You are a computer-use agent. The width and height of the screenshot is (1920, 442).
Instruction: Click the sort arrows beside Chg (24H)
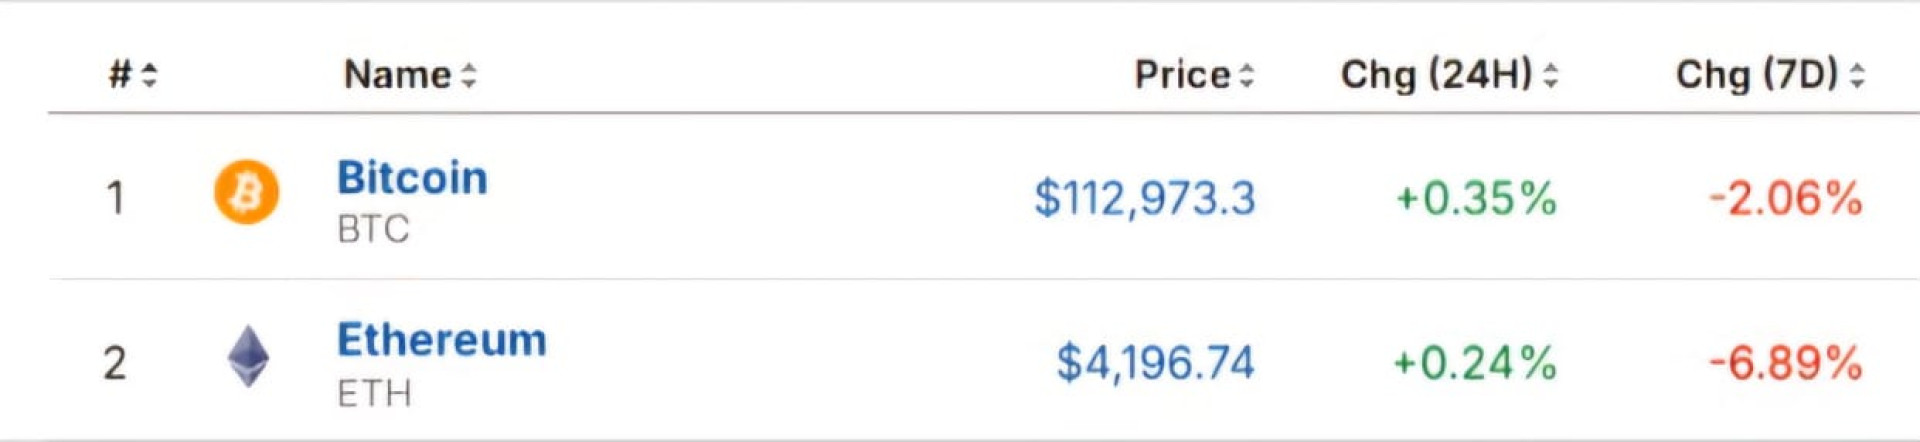[1550, 75]
